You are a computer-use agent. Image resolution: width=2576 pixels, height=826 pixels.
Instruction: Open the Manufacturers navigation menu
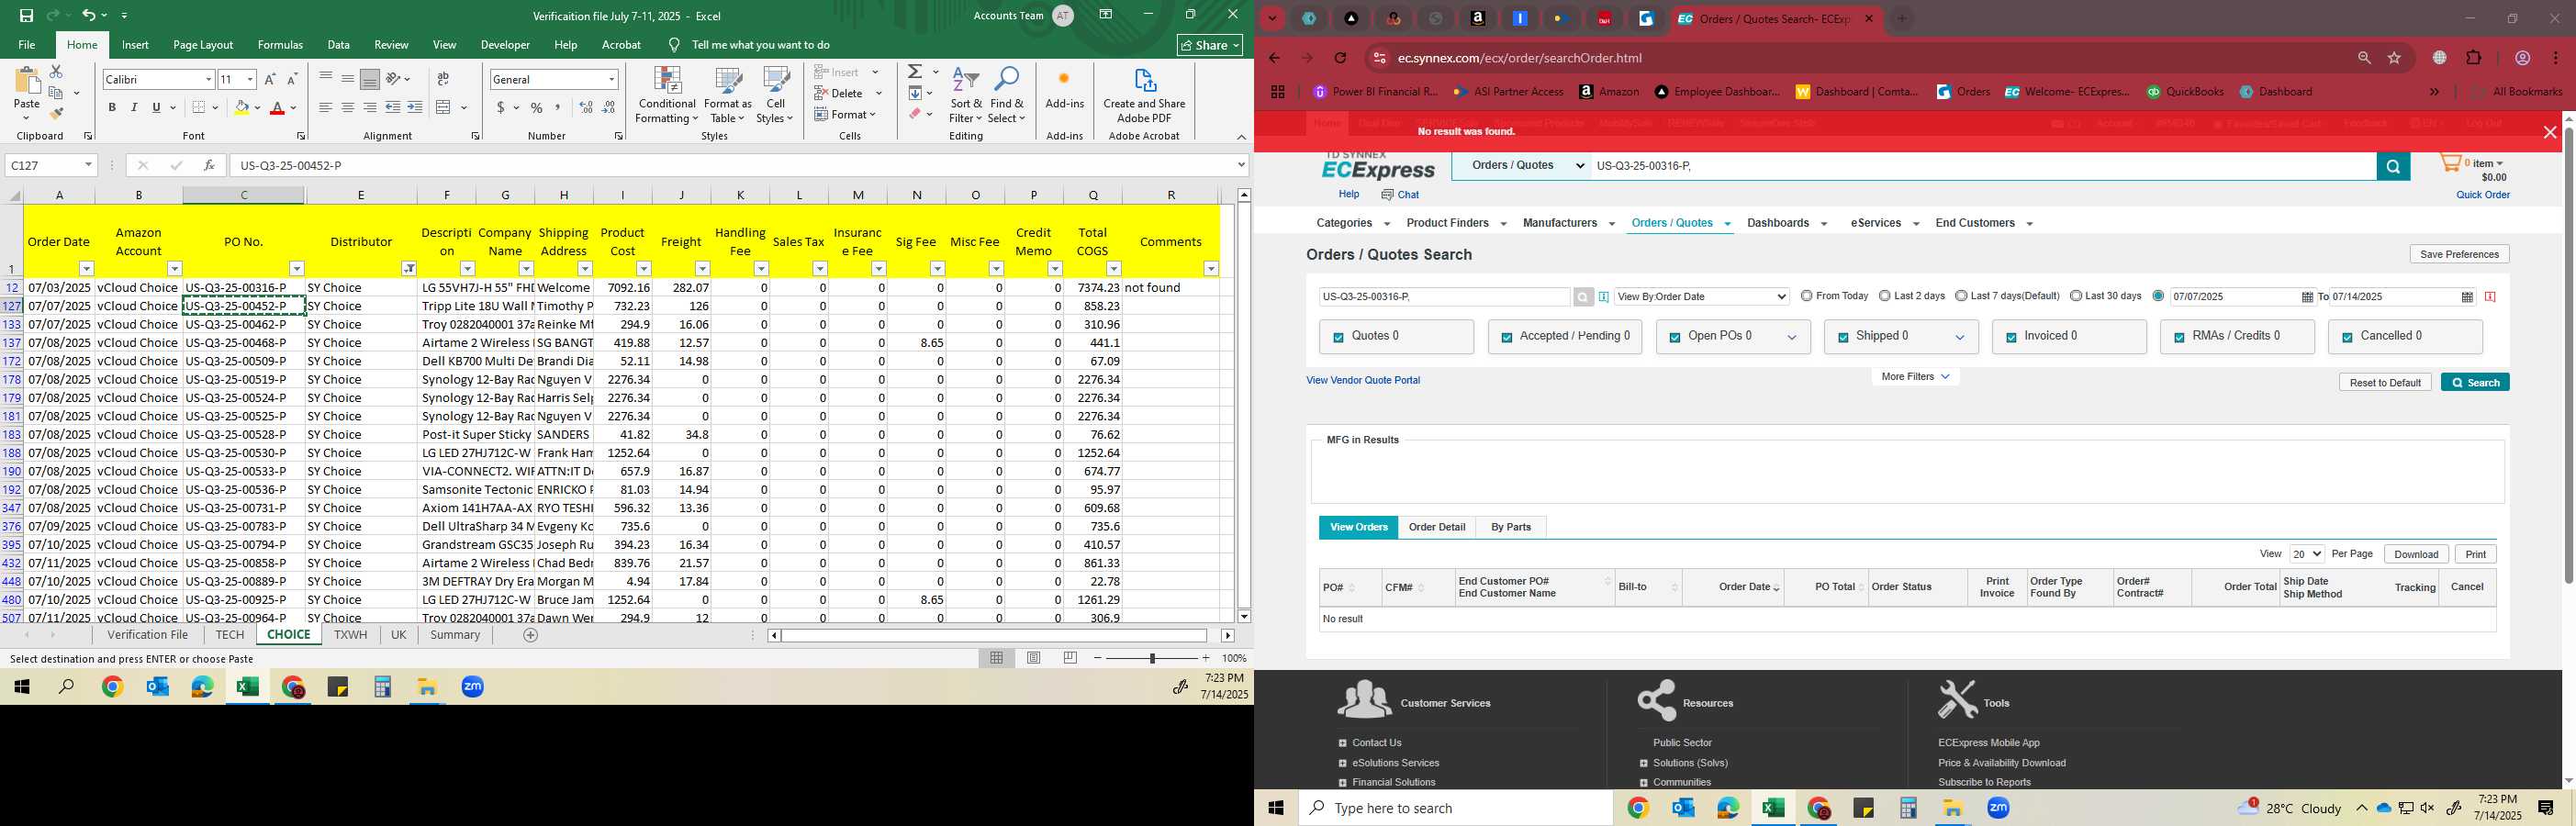click(x=1568, y=223)
